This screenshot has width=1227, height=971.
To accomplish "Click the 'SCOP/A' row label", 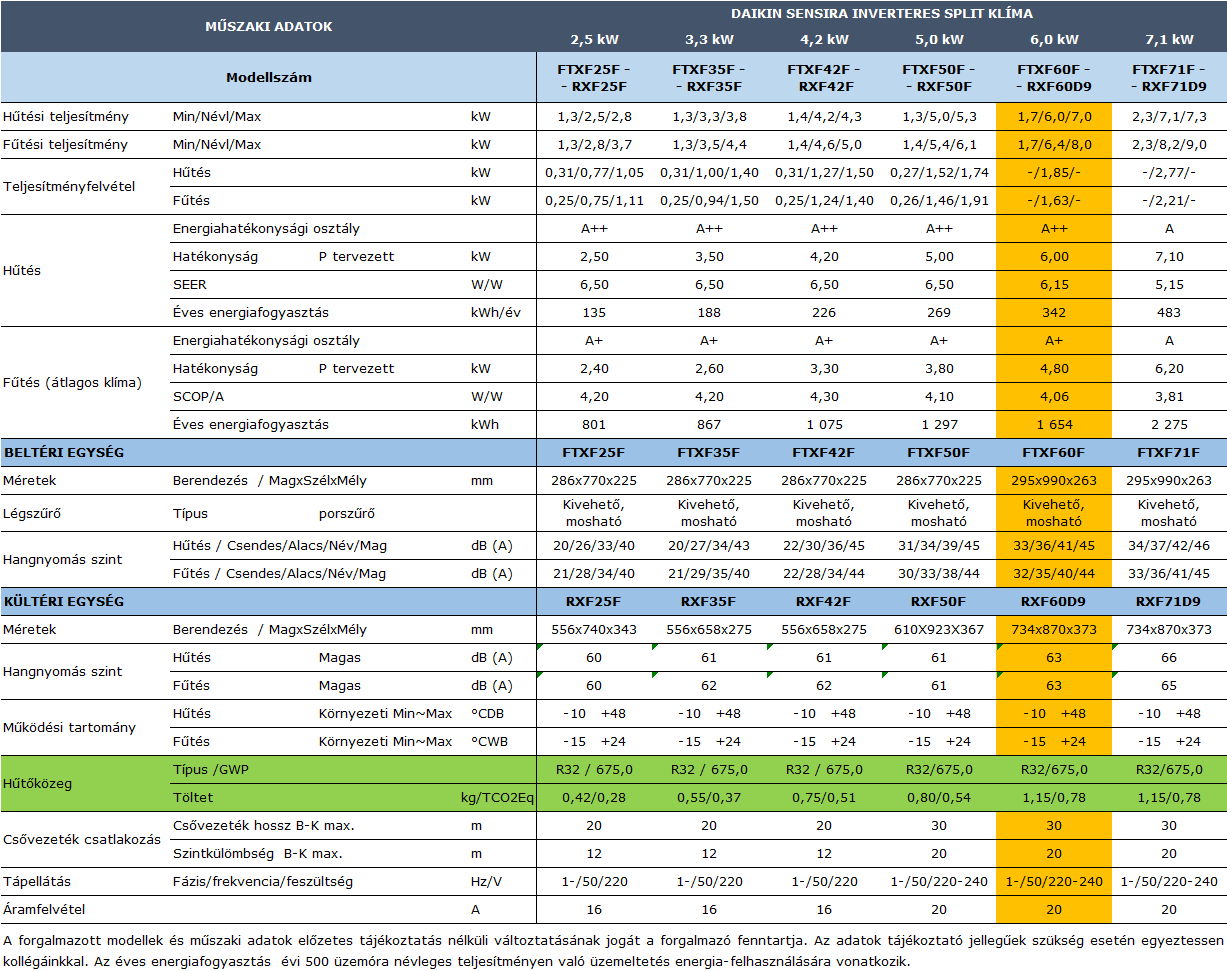I will [197, 396].
